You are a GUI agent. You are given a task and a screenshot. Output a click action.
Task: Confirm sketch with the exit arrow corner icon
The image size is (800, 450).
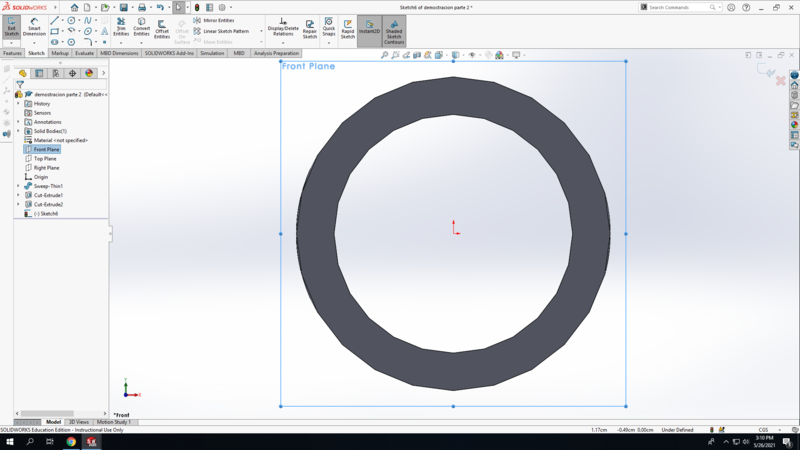pyautogui.click(x=766, y=70)
